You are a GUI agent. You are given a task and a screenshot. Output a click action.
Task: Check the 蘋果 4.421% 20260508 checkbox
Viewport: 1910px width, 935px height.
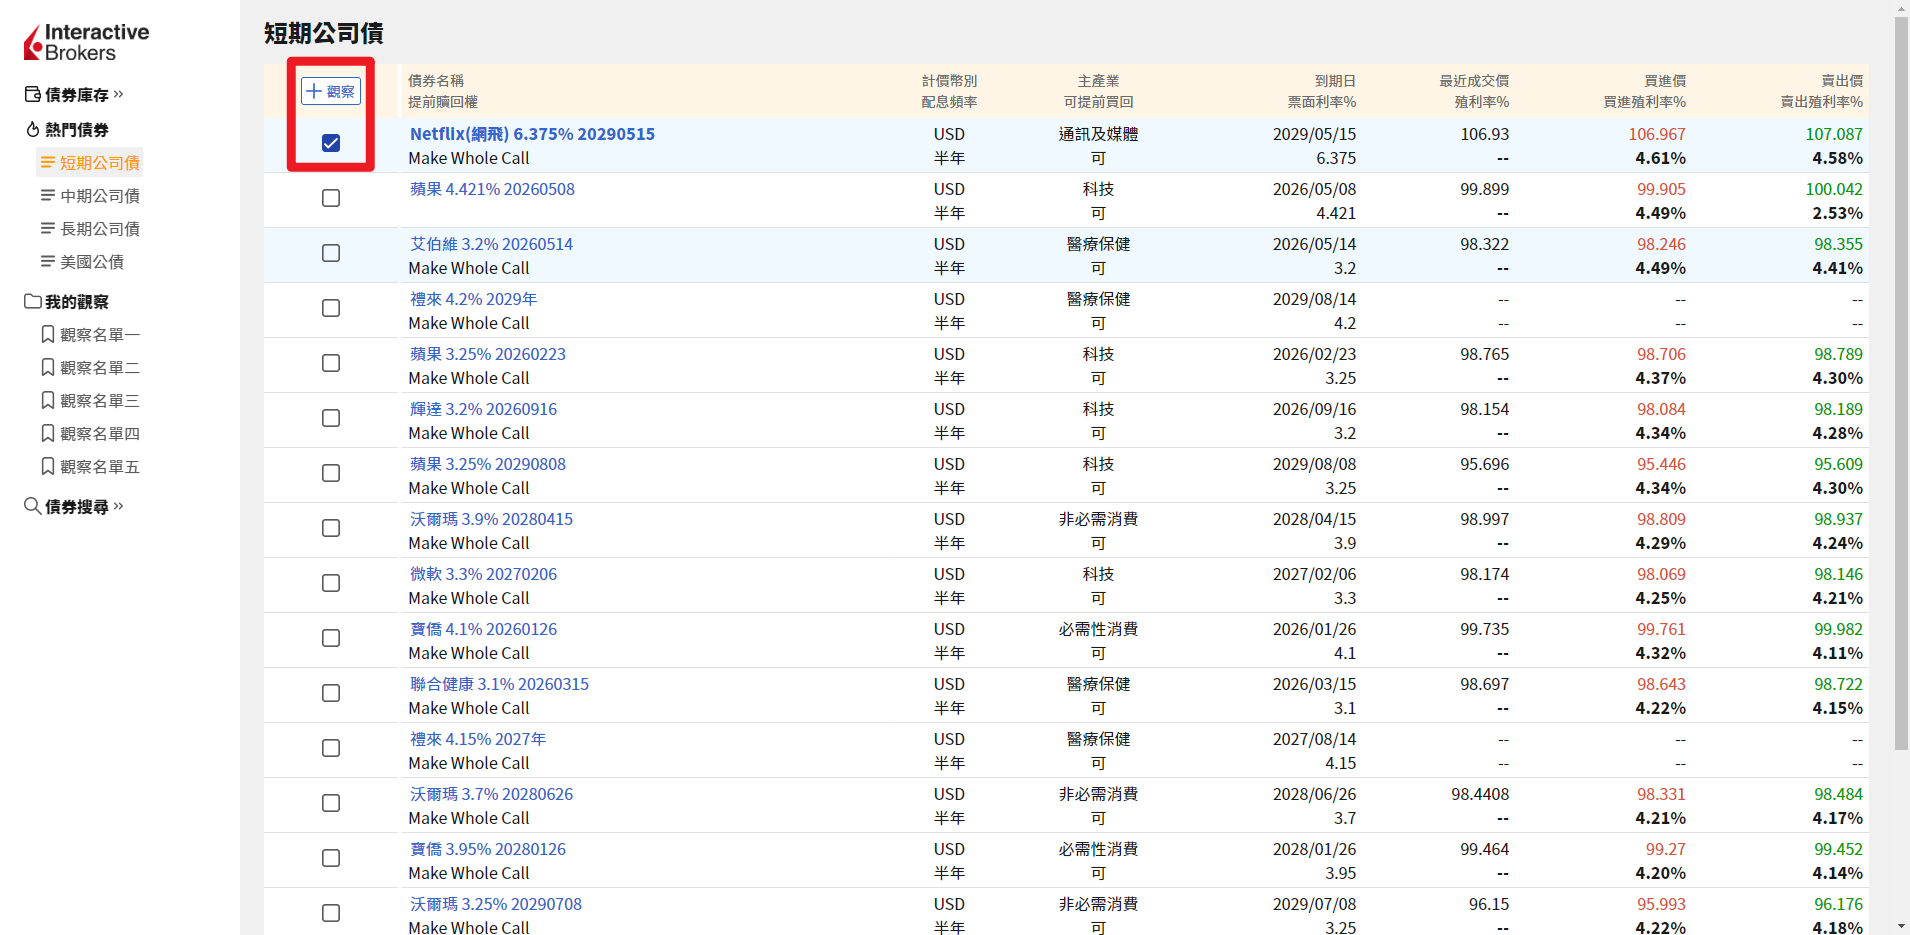(331, 198)
